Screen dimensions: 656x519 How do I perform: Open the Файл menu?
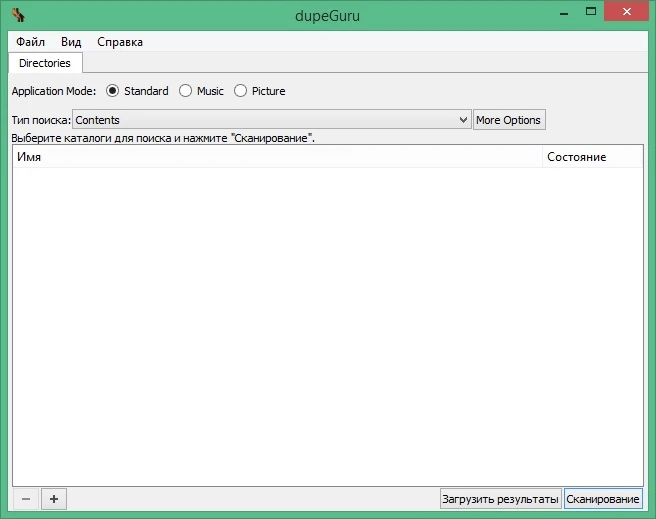[x=30, y=42]
